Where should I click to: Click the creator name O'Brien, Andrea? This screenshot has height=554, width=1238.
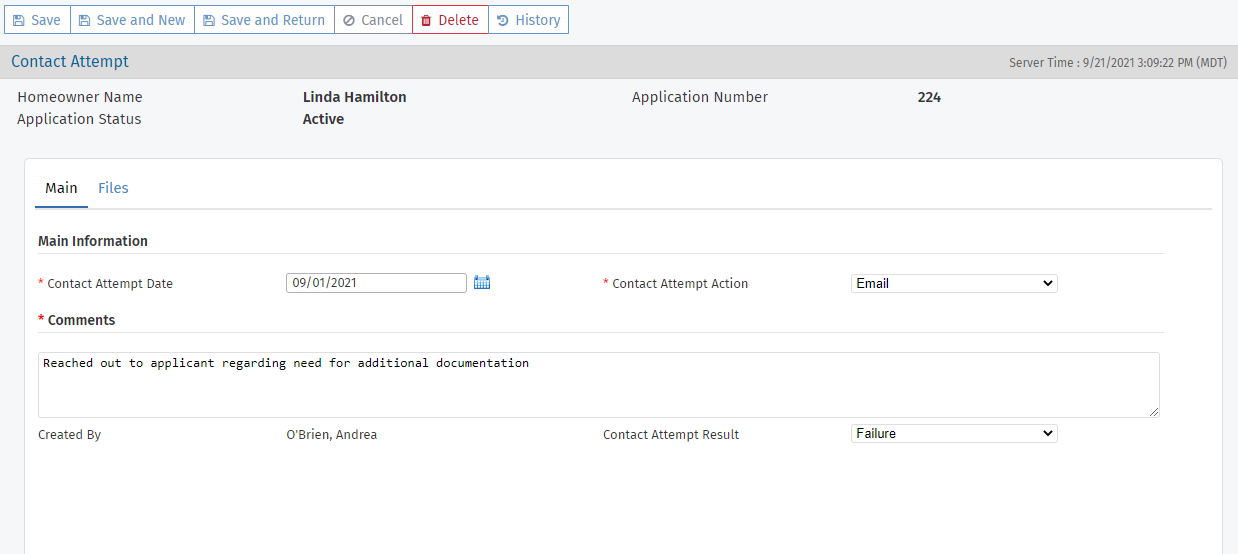pos(331,435)
